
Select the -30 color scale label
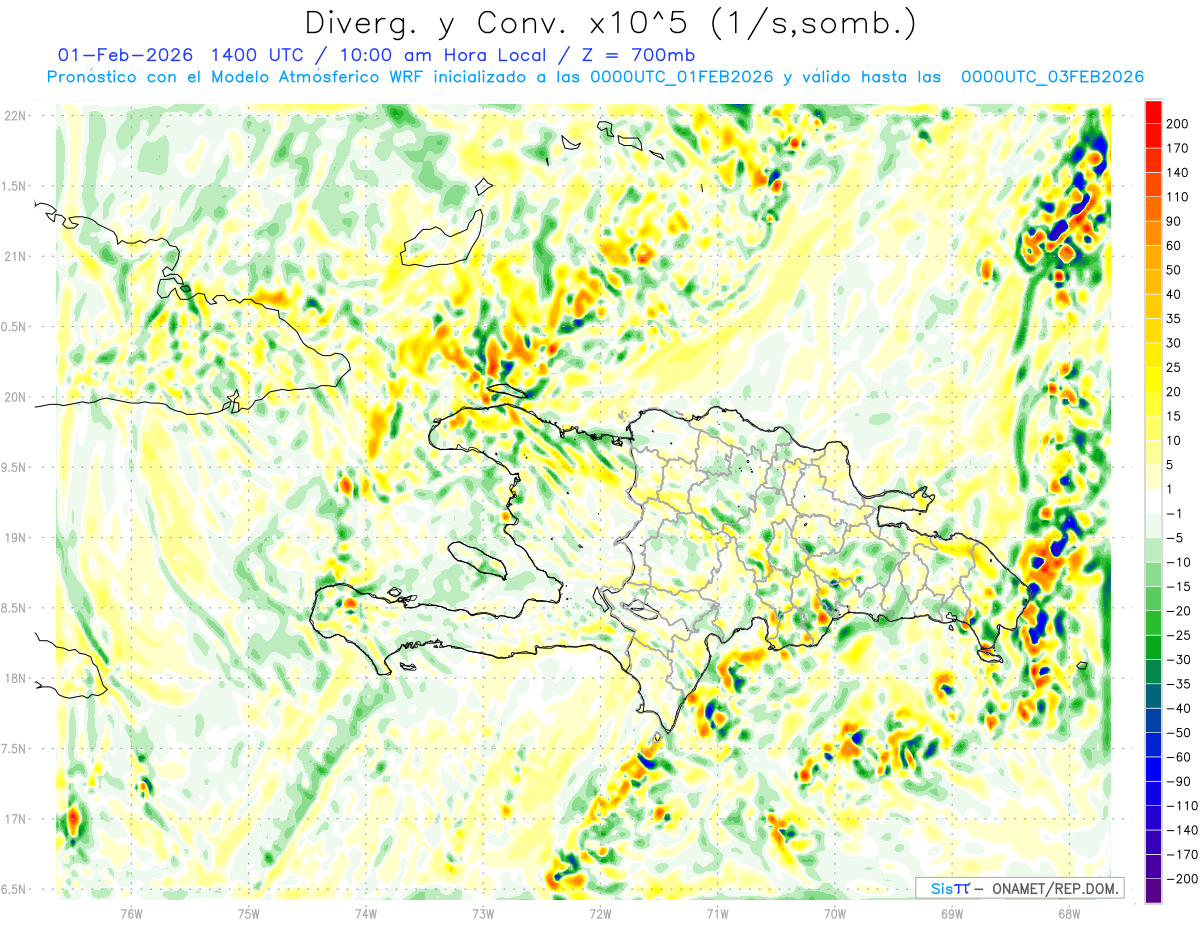(x=1179, y=660)
